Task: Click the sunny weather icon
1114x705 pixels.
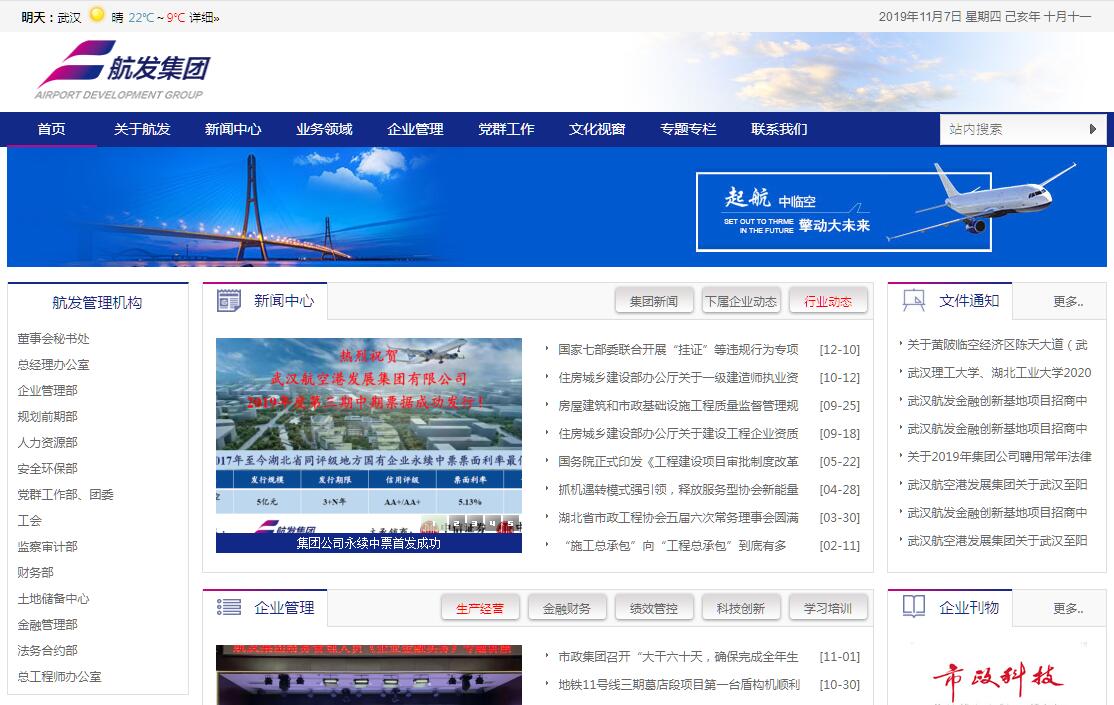Action: (97, 15)
